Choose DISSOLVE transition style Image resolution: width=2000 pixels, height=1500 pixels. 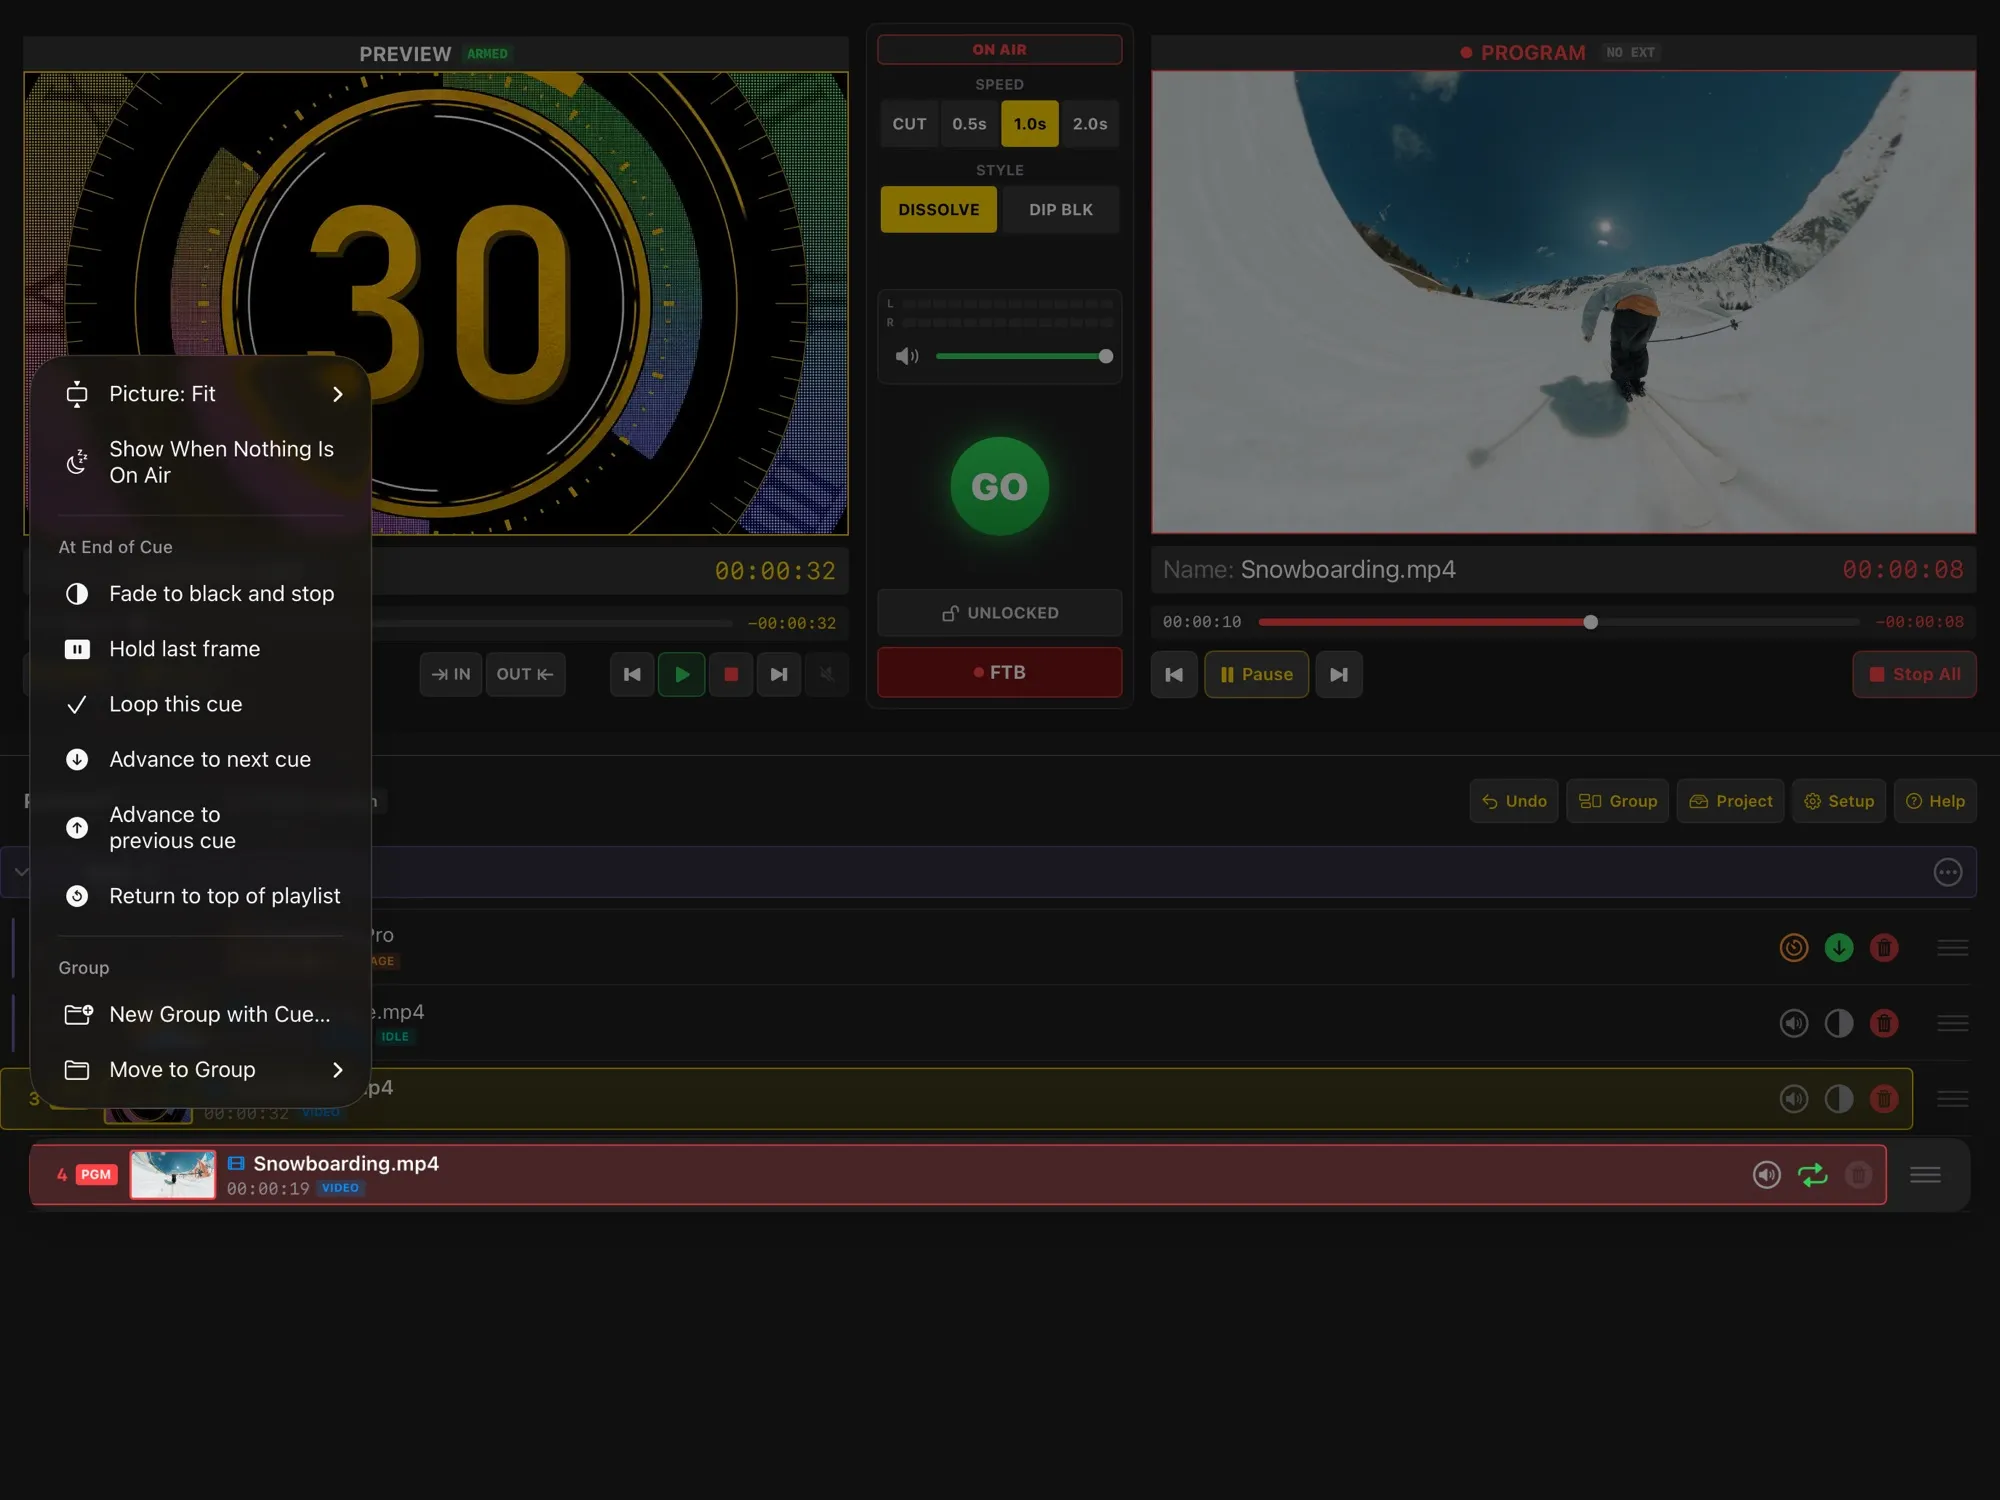point(938,210)
